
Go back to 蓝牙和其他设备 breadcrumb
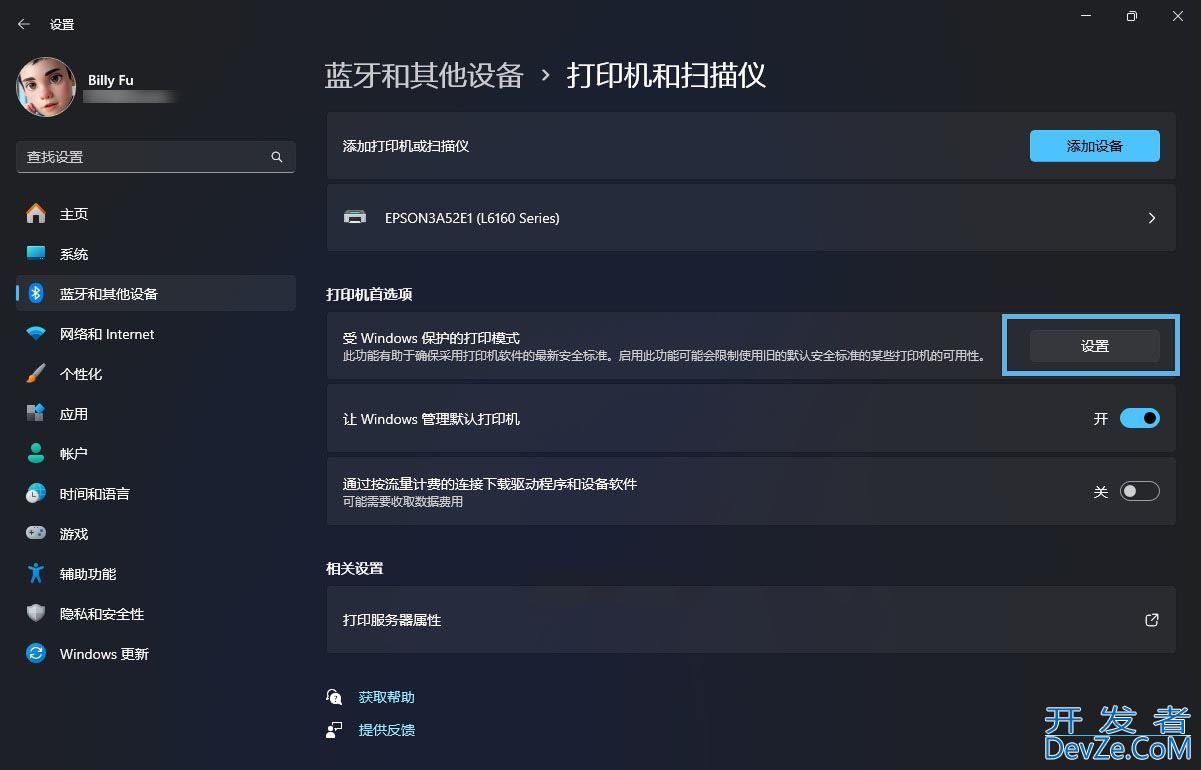tap(424, 75)
